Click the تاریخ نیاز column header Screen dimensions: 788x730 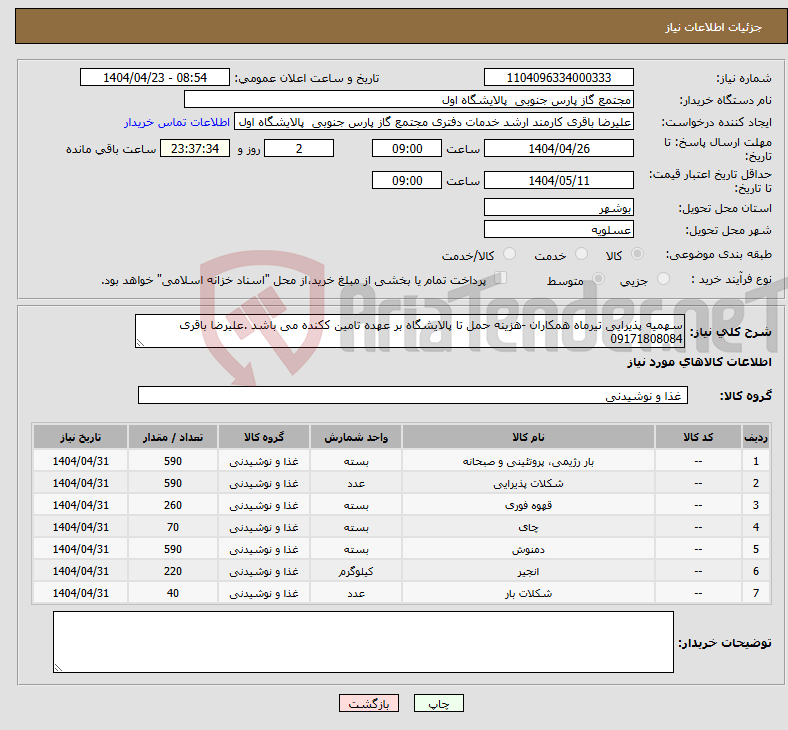[x=80, y=437]
